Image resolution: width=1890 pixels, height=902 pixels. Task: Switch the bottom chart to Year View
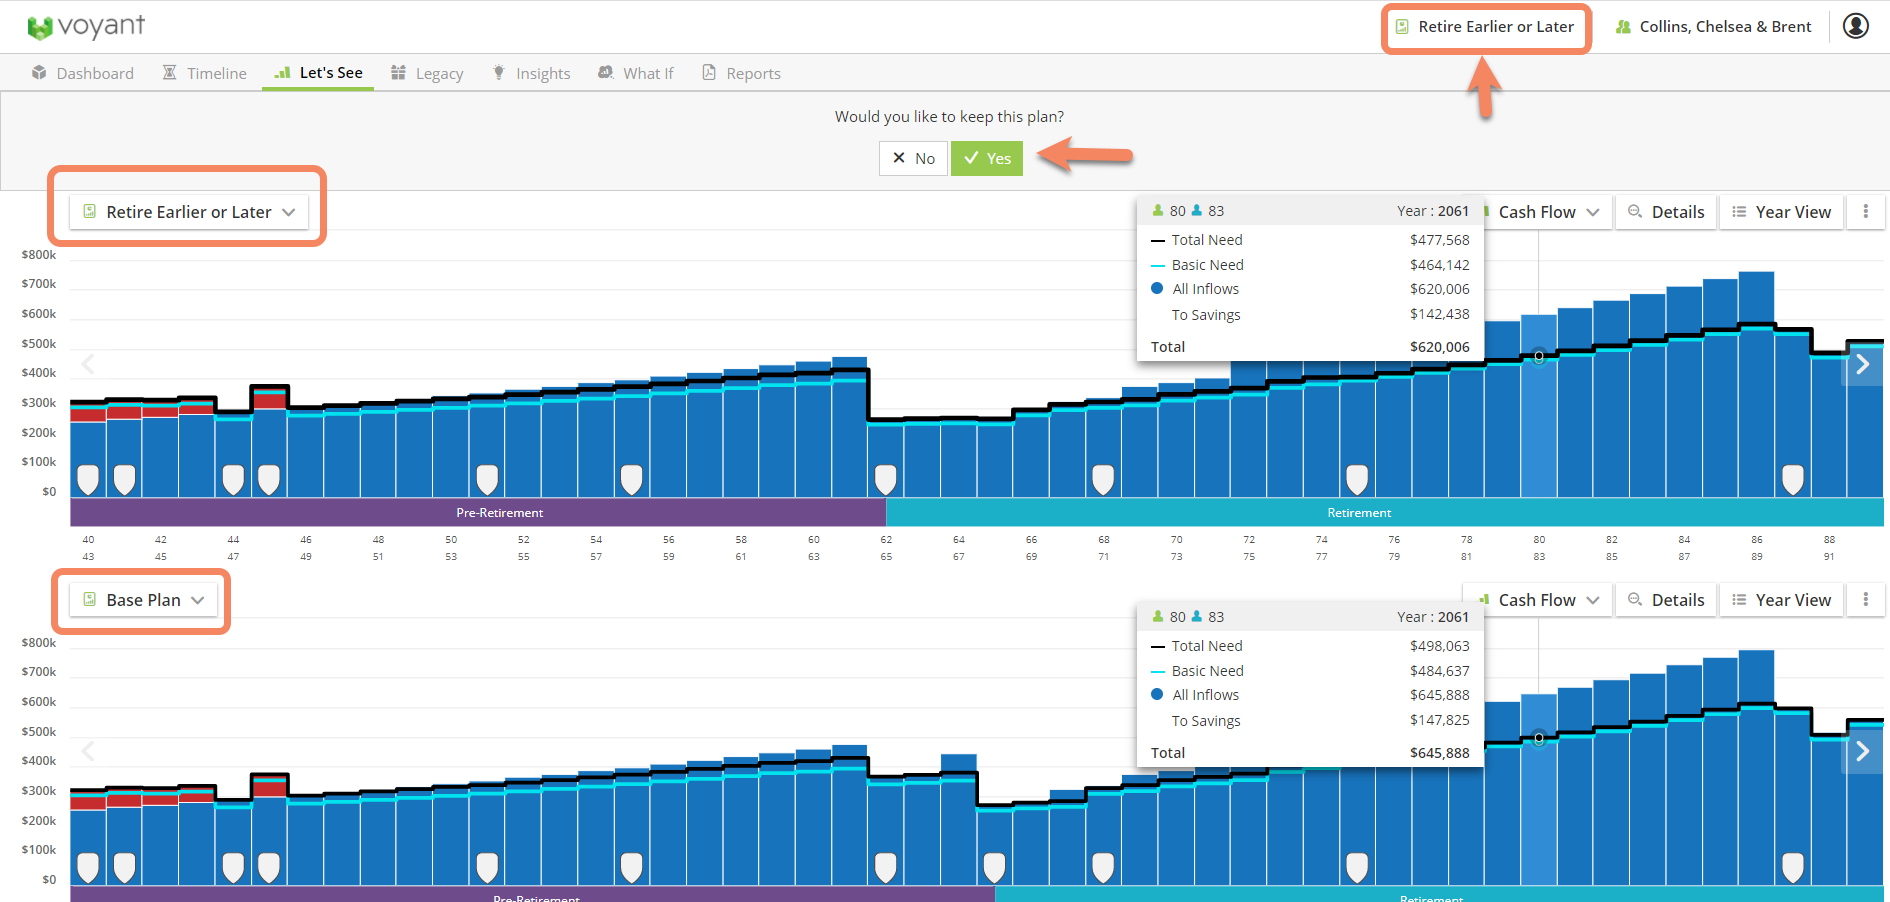(1781, 600)
